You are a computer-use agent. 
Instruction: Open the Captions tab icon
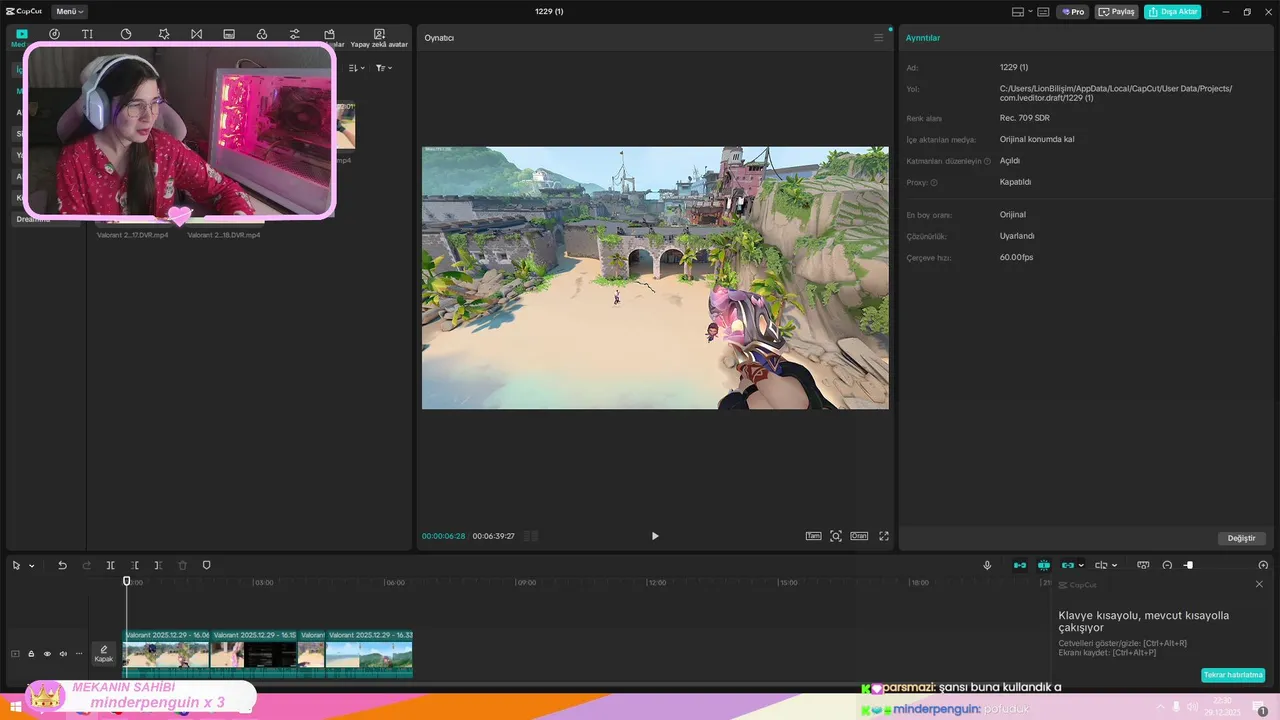pyautogui.click(x=229, y=34)
